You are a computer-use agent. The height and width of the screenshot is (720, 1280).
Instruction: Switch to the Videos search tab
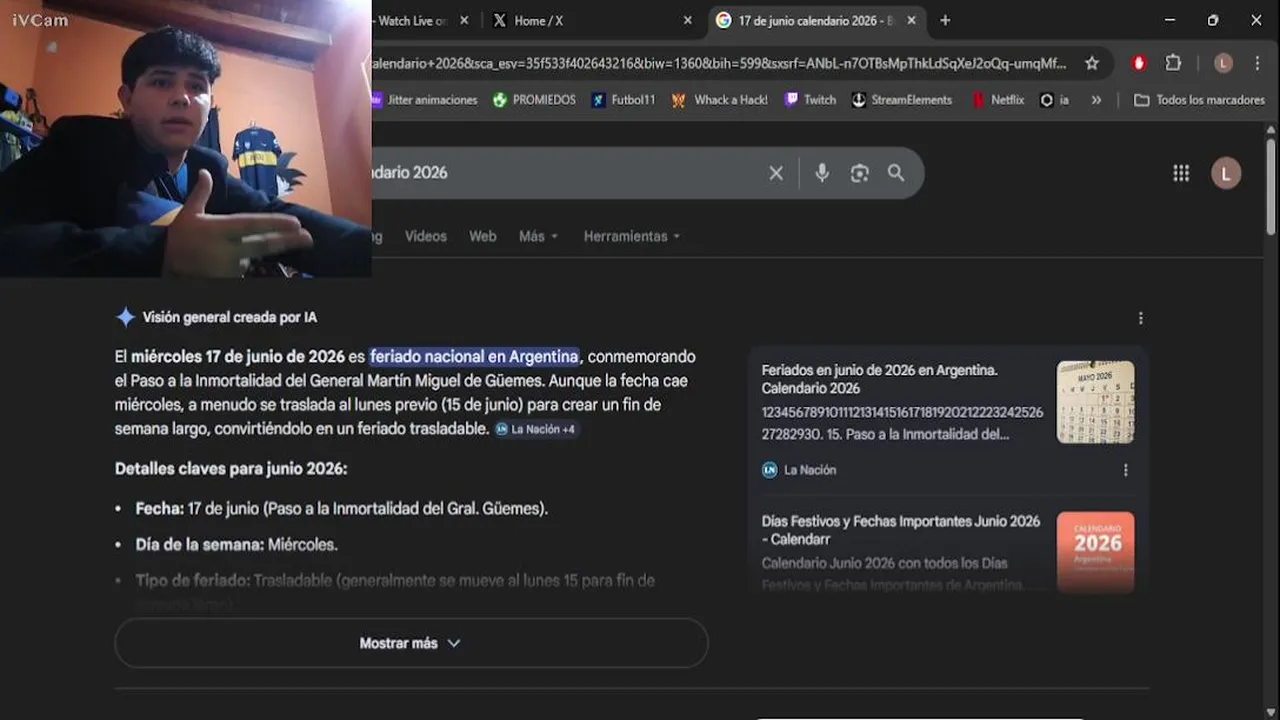coord(426,237)
